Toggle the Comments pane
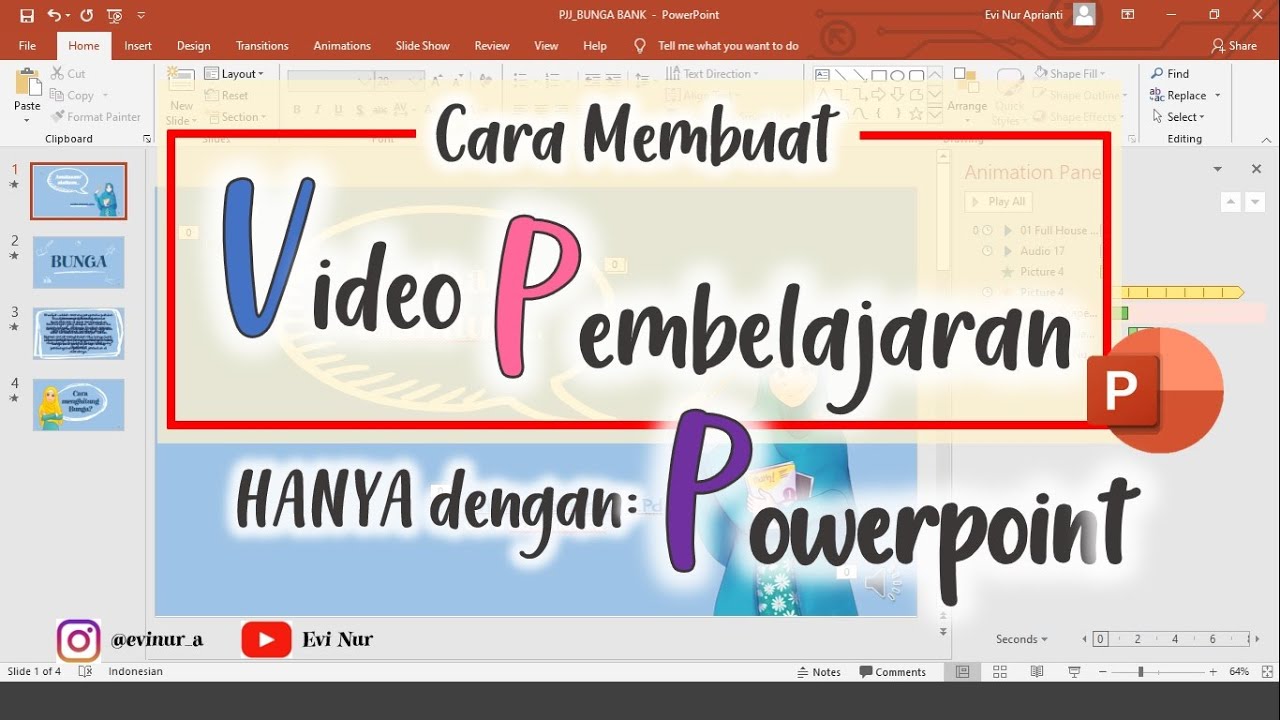Screen dimensions: 1280x720 [893, 672]
